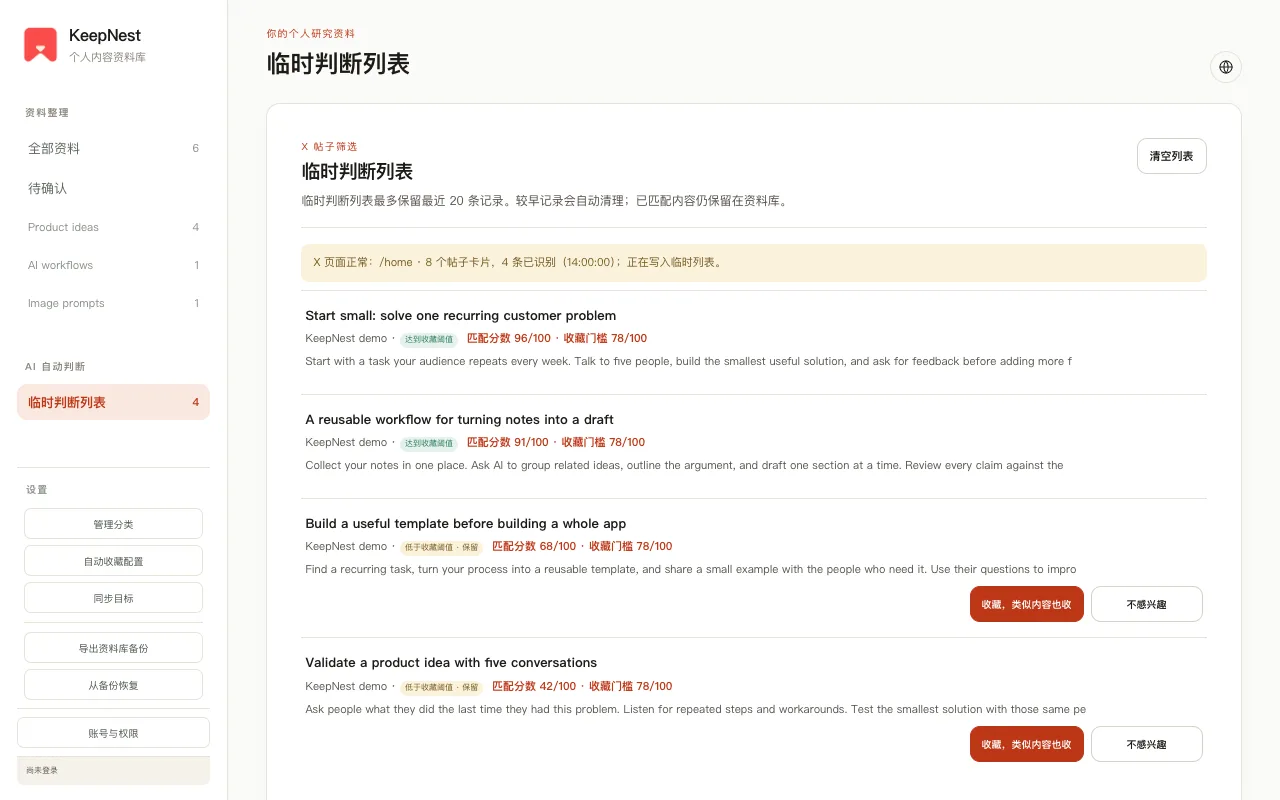The height and width of the screenshot is (800, 1280).
Task: Open the Product ideas category
Action: pos(113,227)
